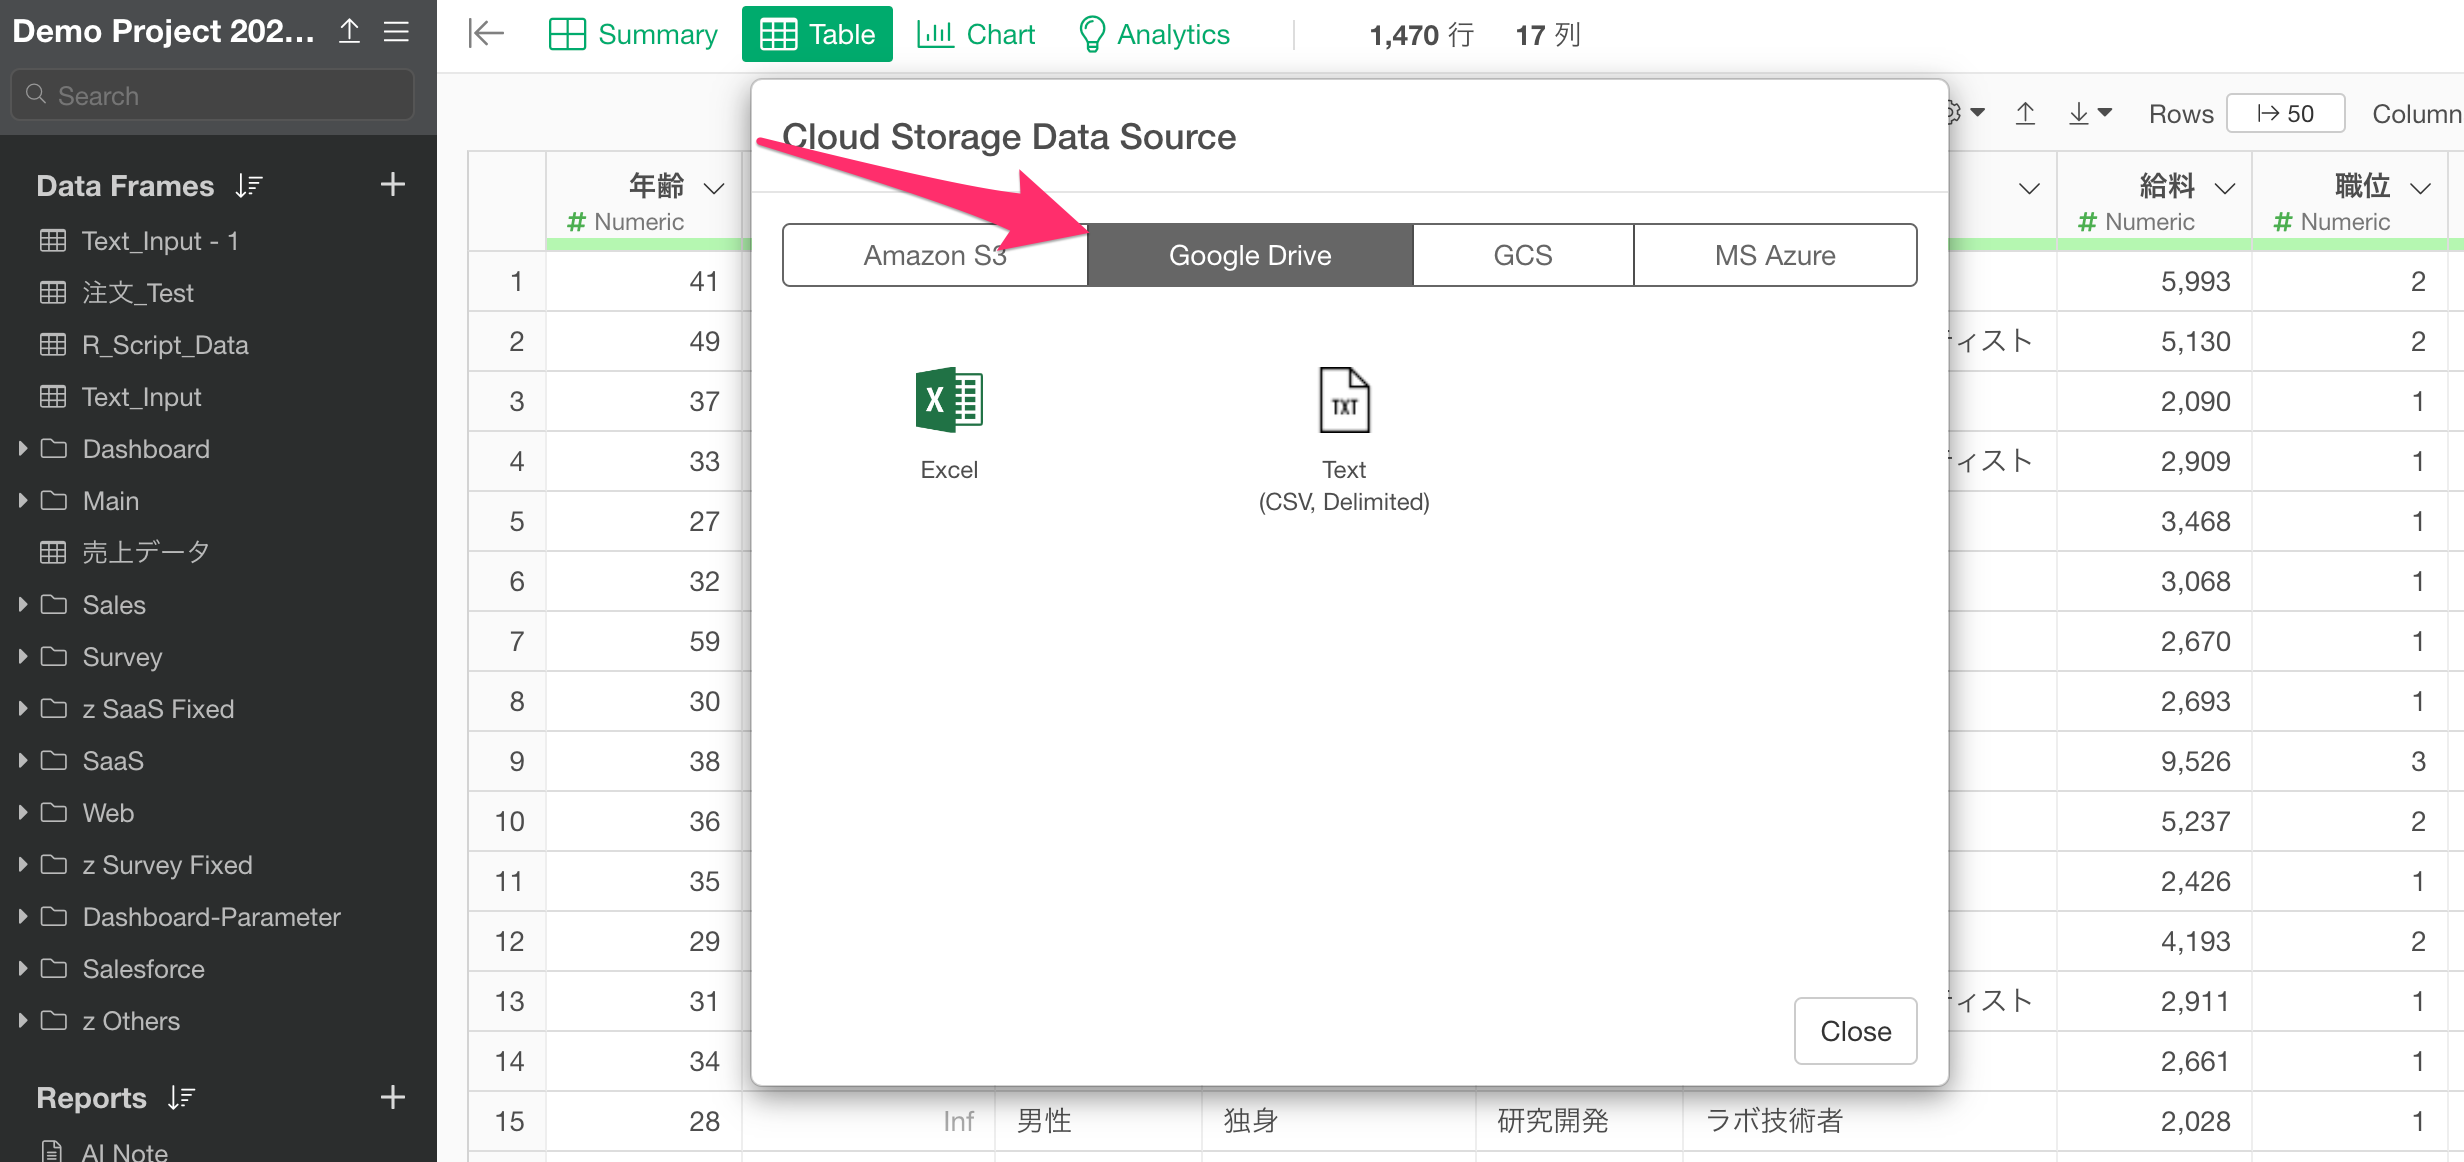This screenshot has width=2464, height=1162.
Task: Add a new report with plus icon
Action: (392, 1097)
